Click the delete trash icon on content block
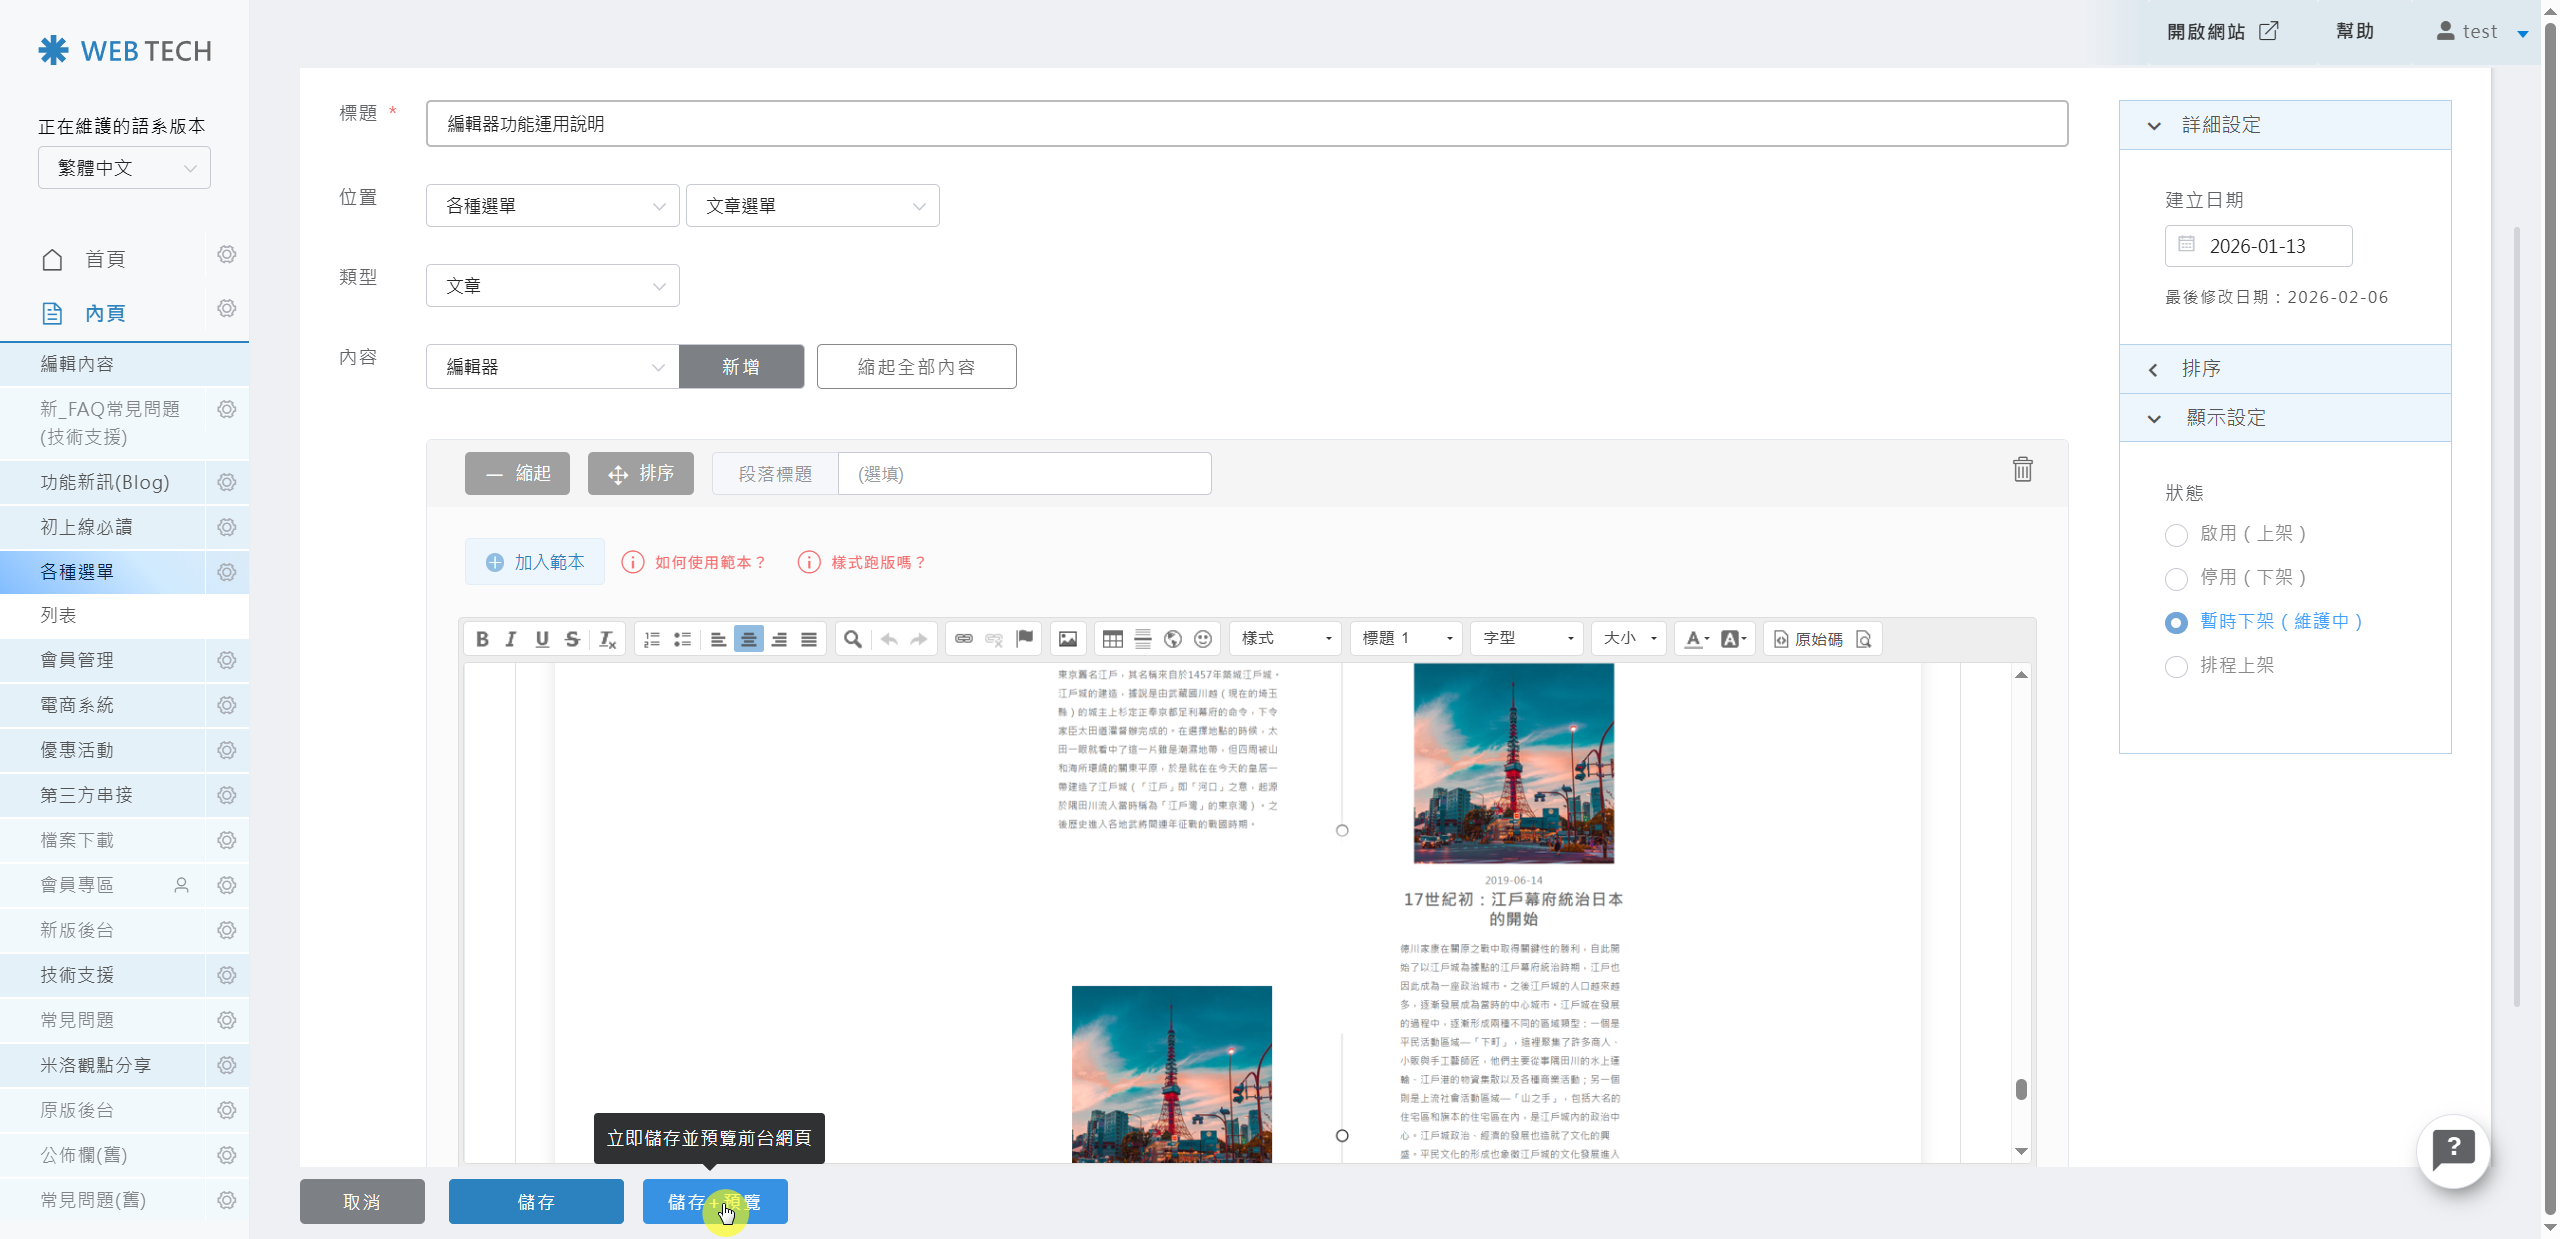The height and width of the screenshot is (1239, 2560). [x=2022, y=470]
